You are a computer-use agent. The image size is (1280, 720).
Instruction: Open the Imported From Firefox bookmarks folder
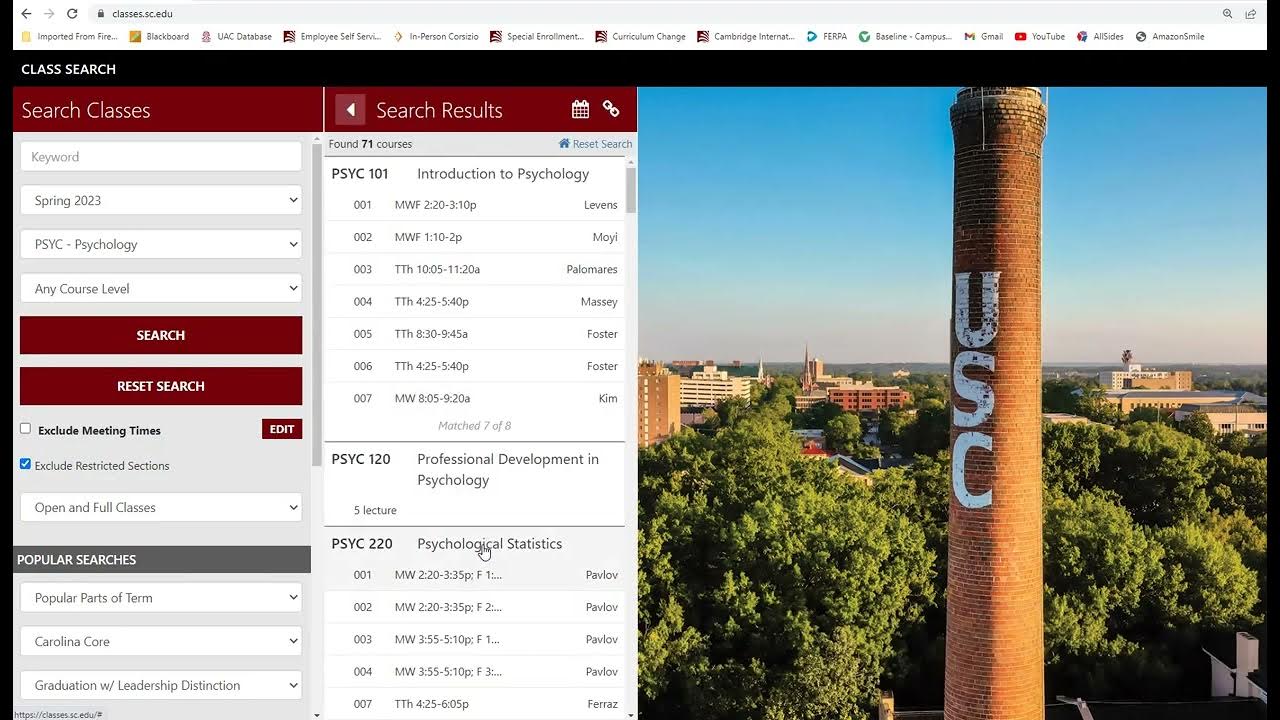68,36
